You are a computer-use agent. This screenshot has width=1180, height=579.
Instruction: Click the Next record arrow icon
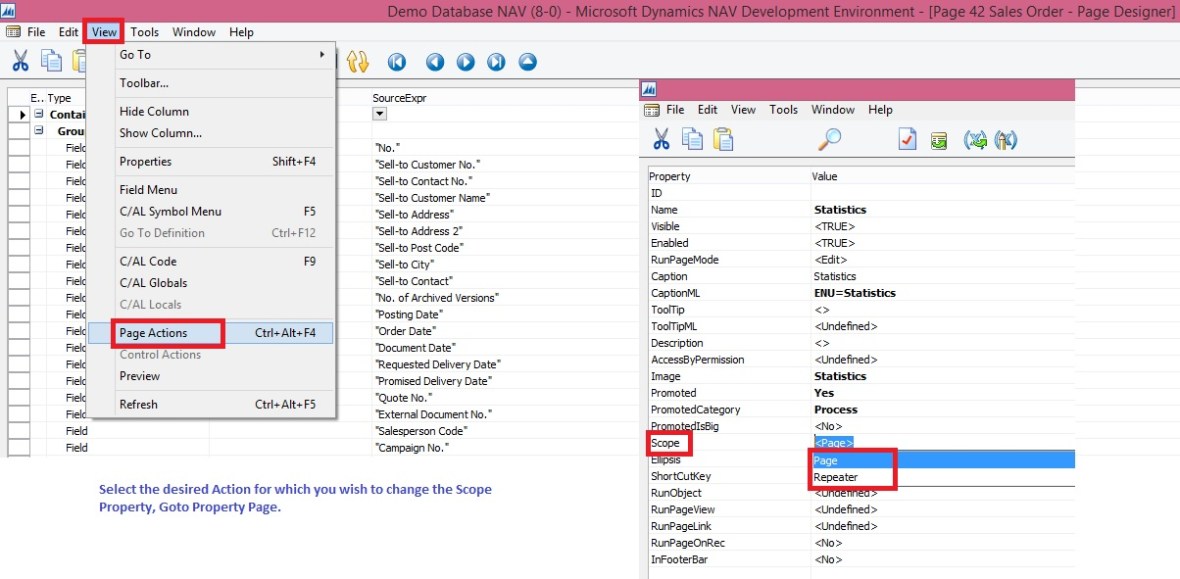tap(466, 62)
